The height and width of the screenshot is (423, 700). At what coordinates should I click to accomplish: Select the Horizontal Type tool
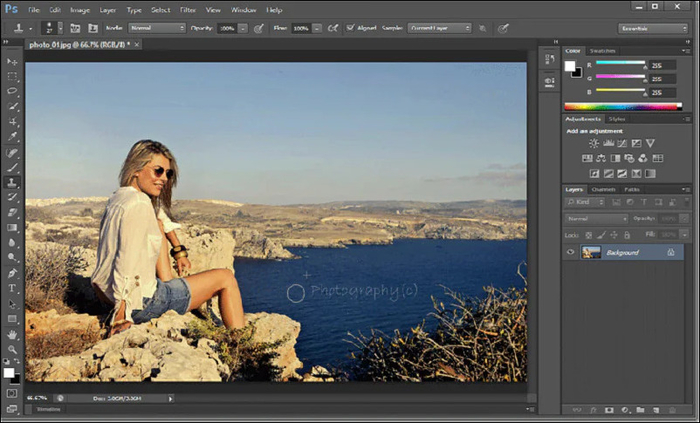pyautogui.click(x=12, y=288)
